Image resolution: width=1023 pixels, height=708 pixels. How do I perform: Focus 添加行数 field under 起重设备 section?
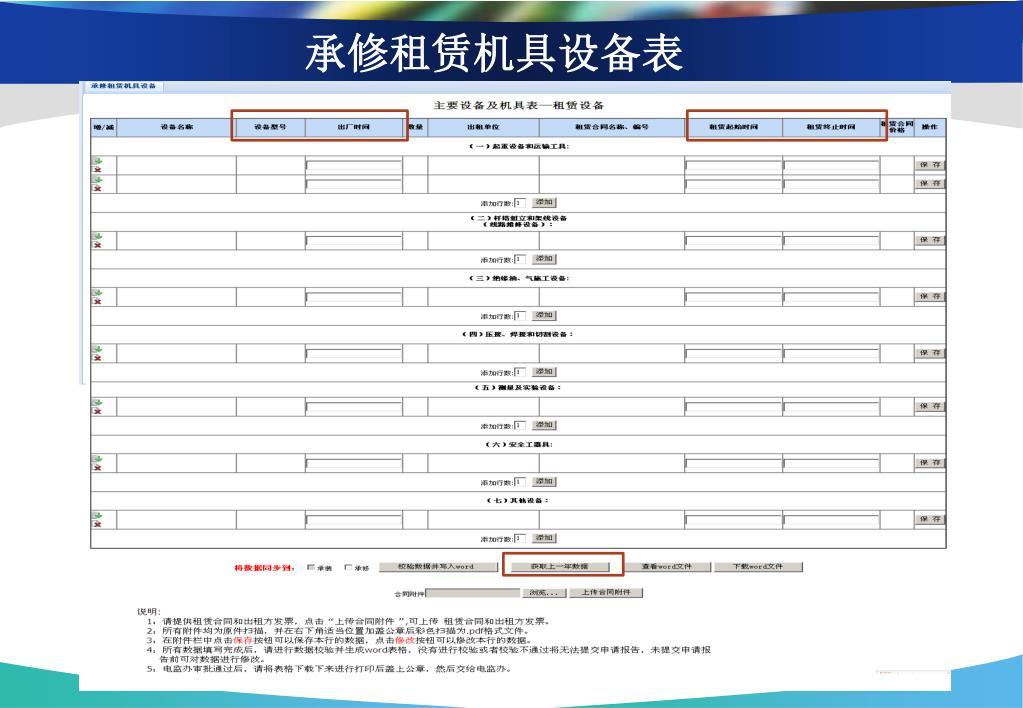(x=520, y=203)
